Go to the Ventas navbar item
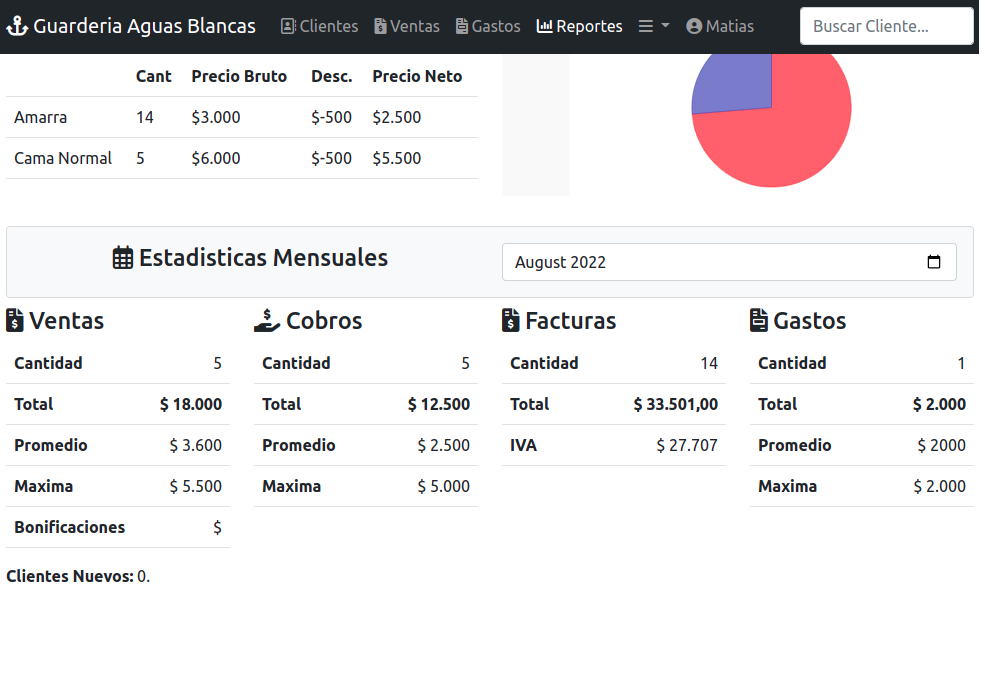The image size is (985, 680). (407, 26)
